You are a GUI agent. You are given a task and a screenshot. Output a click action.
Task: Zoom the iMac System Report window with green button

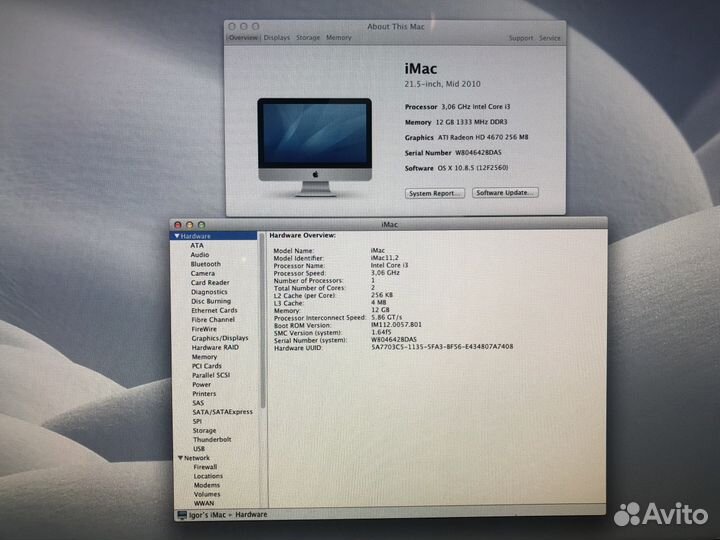[x=201, y=225]
